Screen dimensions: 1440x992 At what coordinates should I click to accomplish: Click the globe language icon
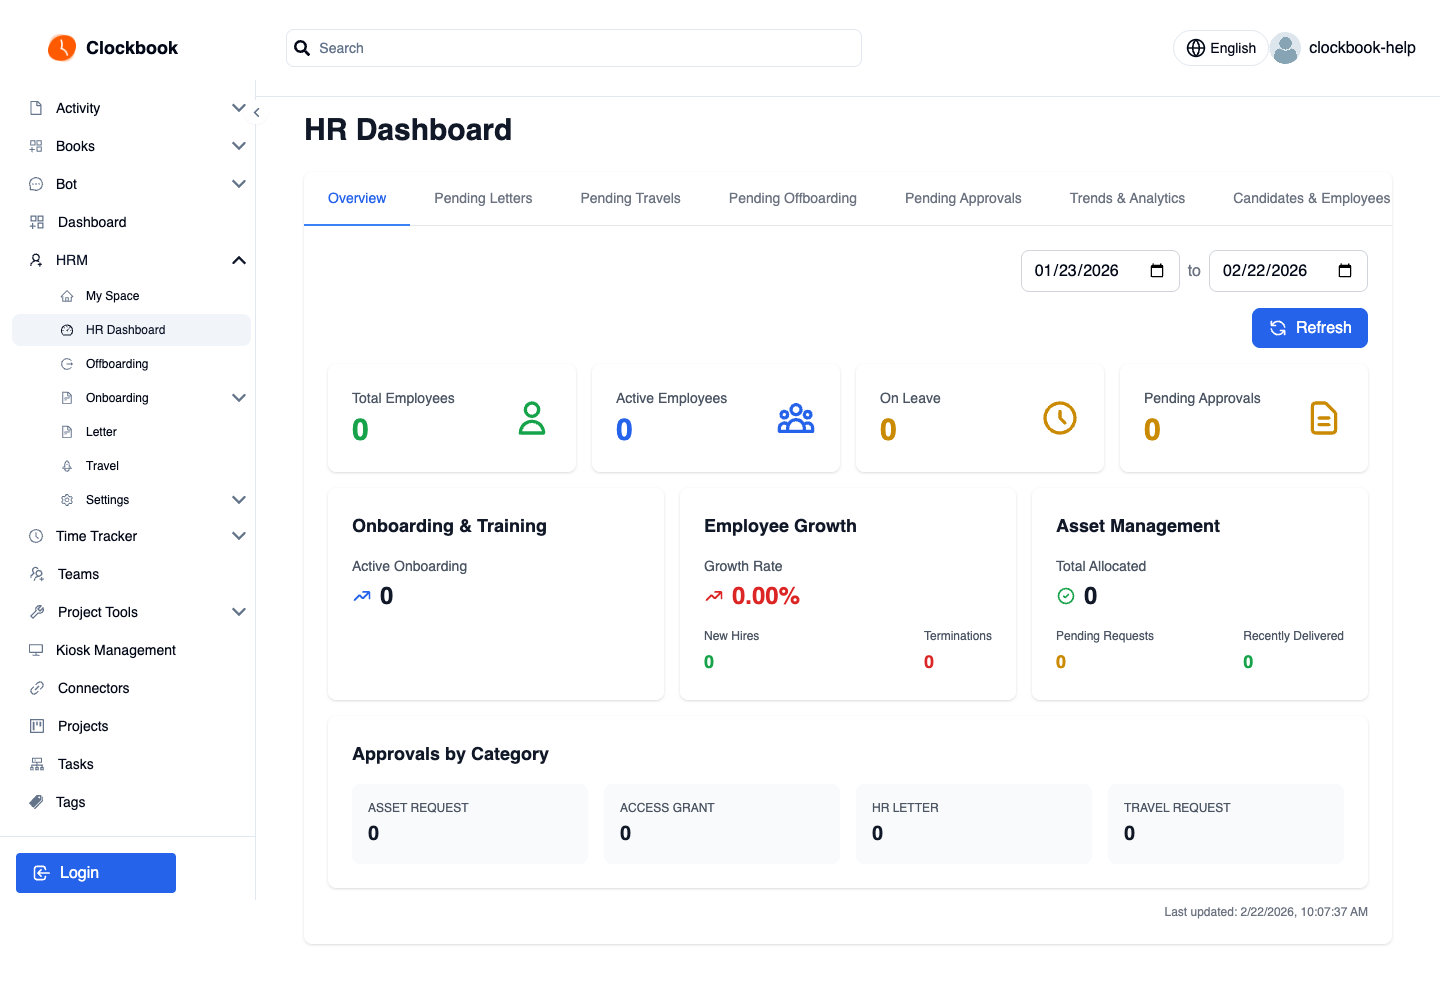(x=1195, y=48)
